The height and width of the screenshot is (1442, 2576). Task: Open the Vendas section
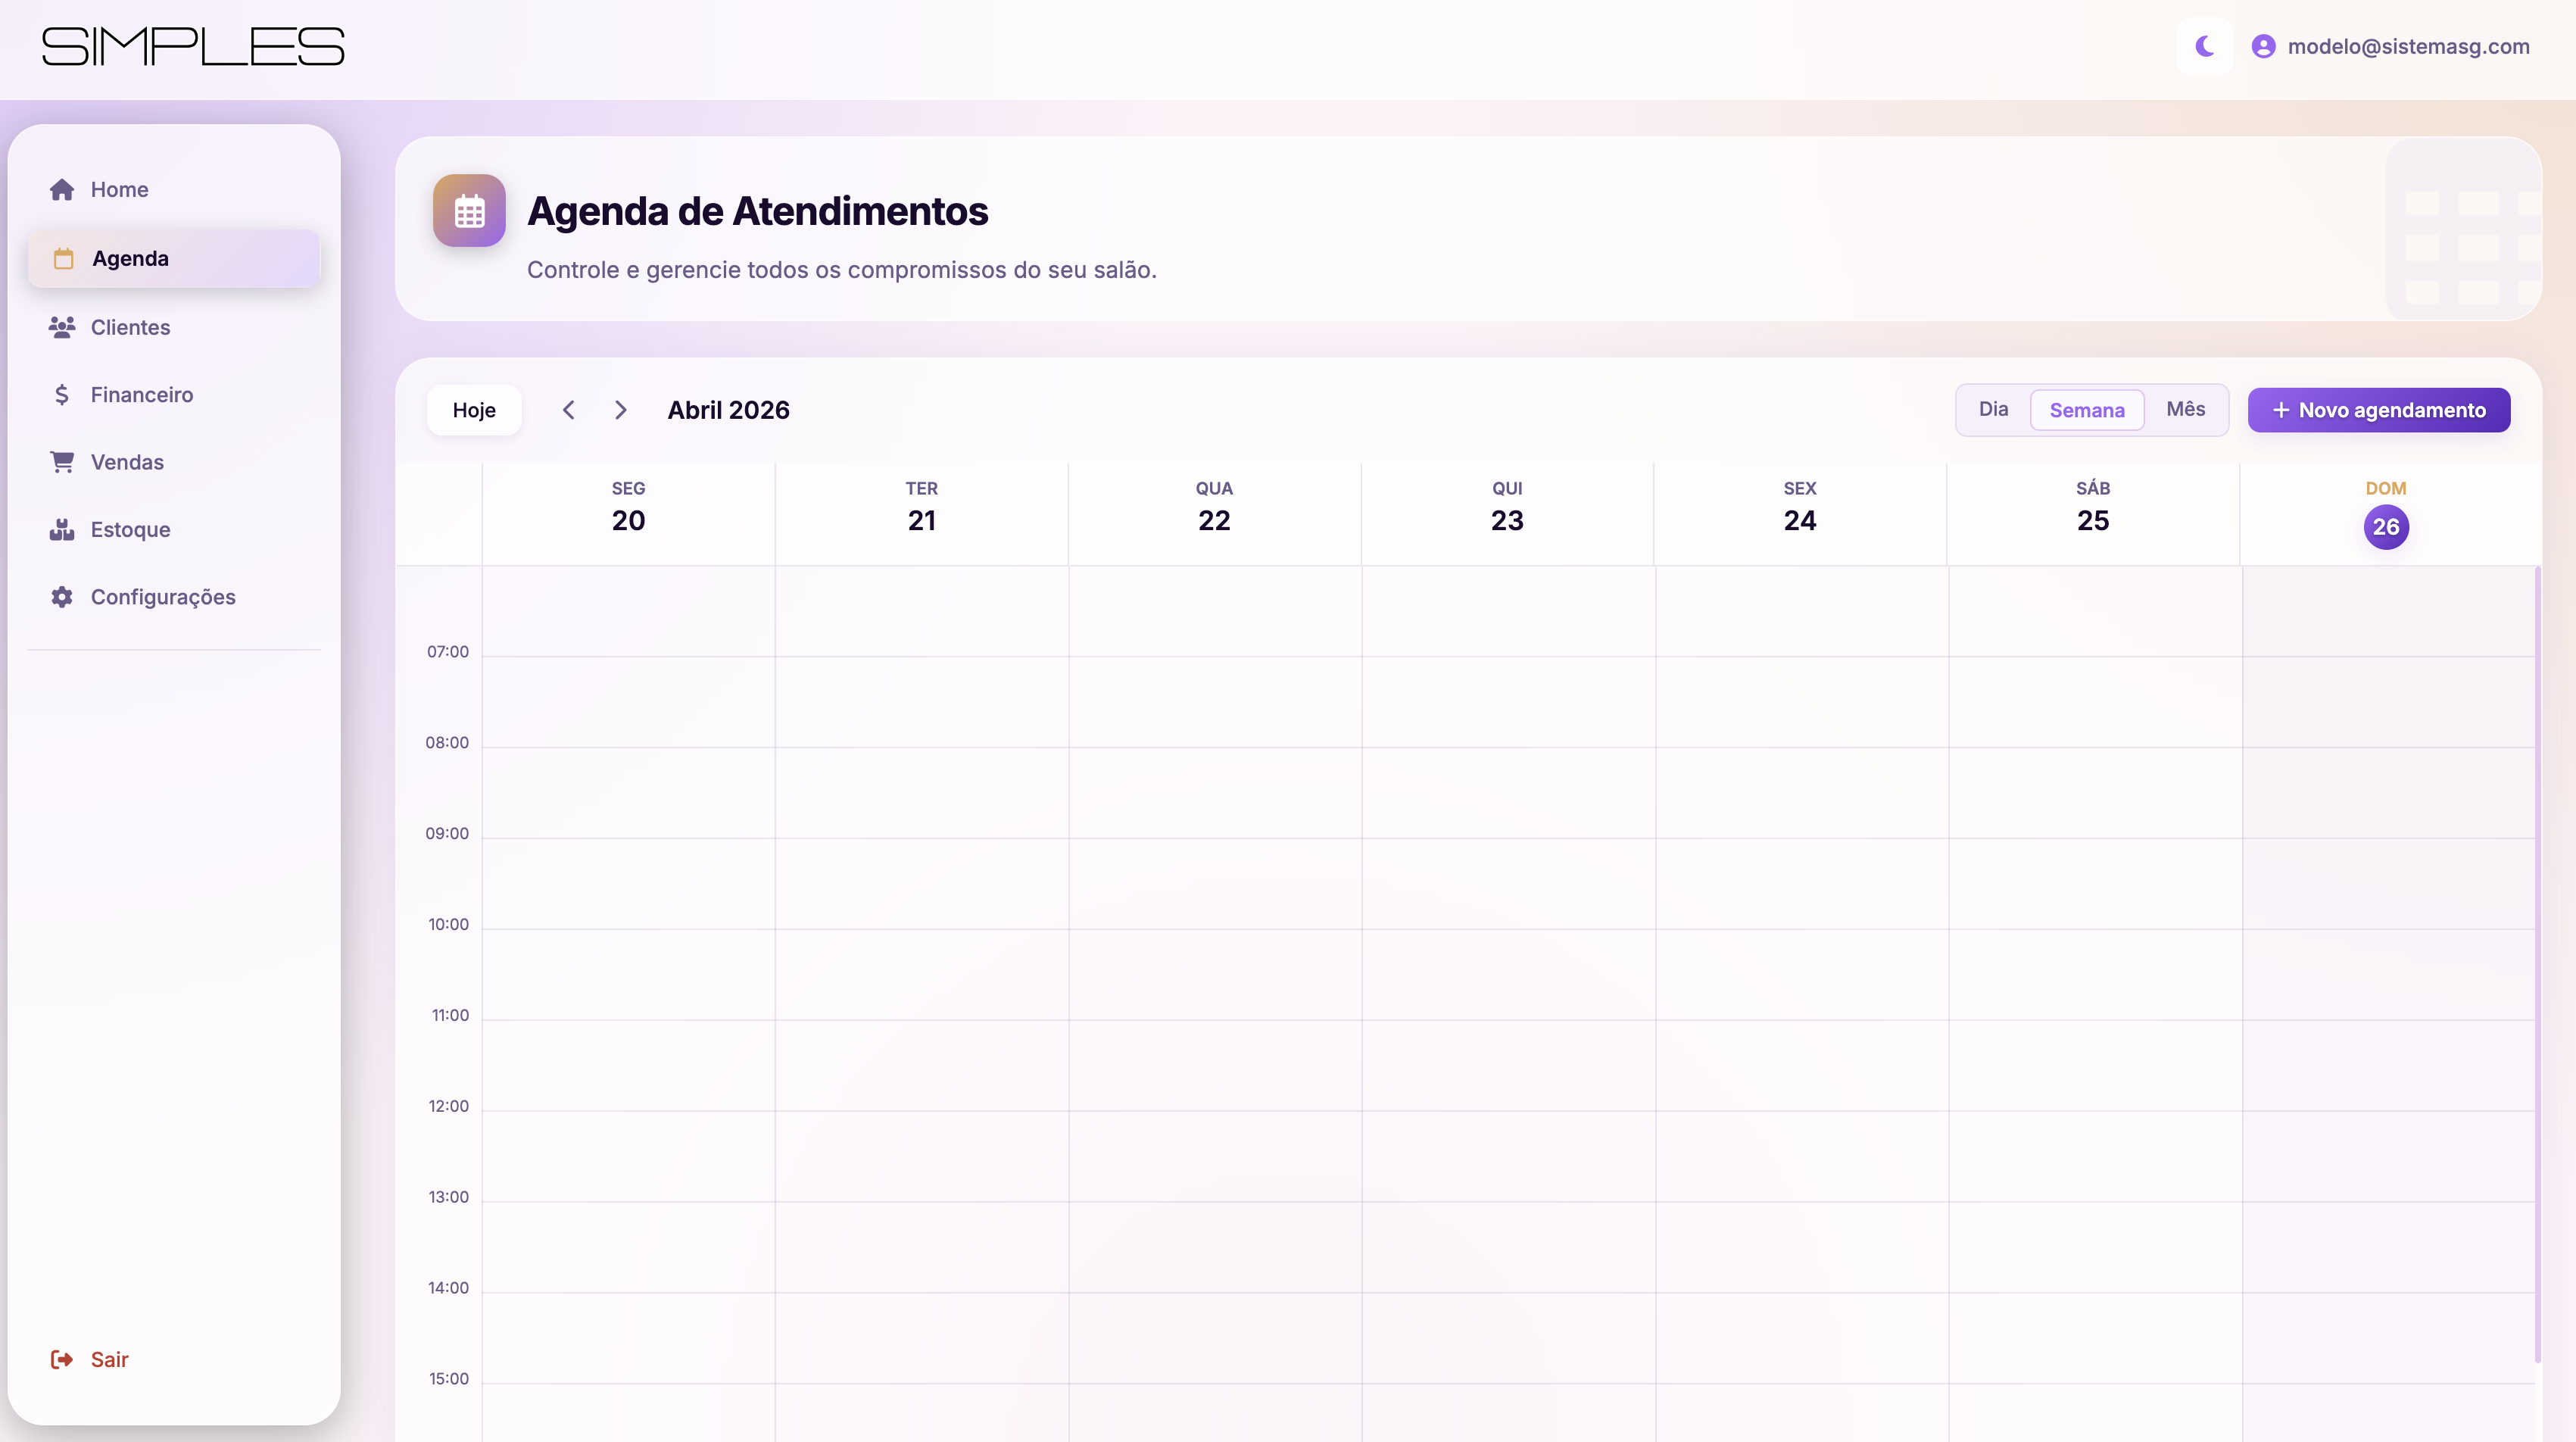[174, 462]
